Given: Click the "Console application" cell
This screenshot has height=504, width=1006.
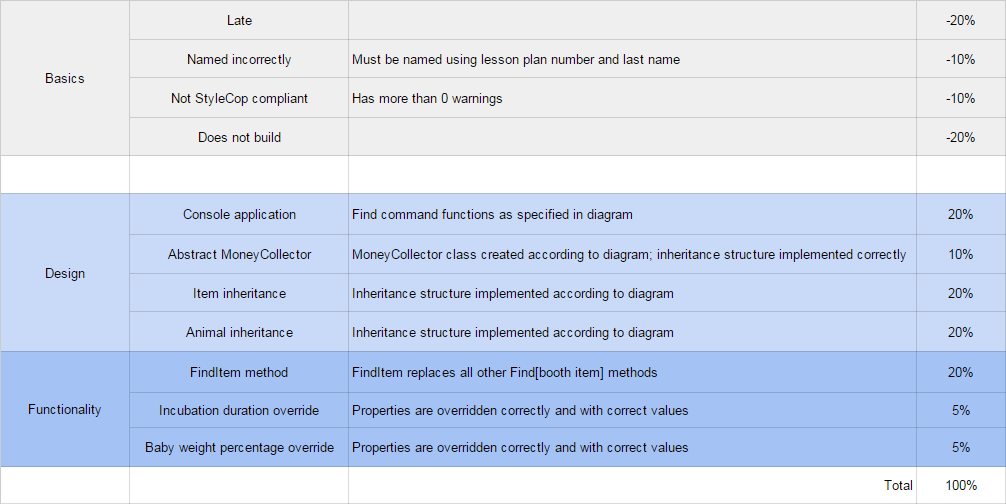Looking at the screenshot, I should (x=239, y=214).
